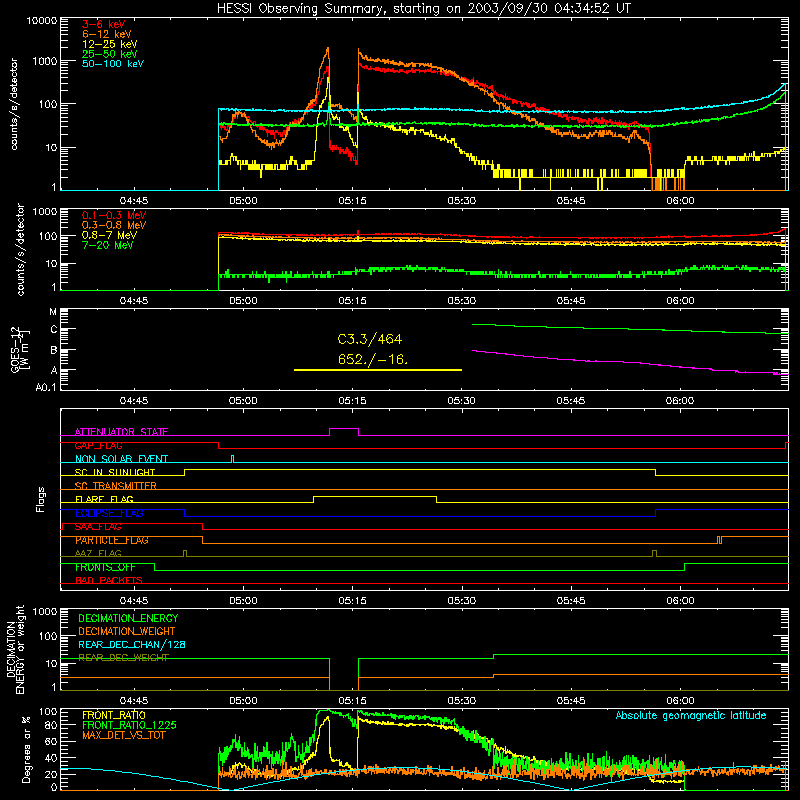This screenshot has width=800, height=800.
Task: Select the 25-50 keV legend label
Action: (x=110, y=54)
